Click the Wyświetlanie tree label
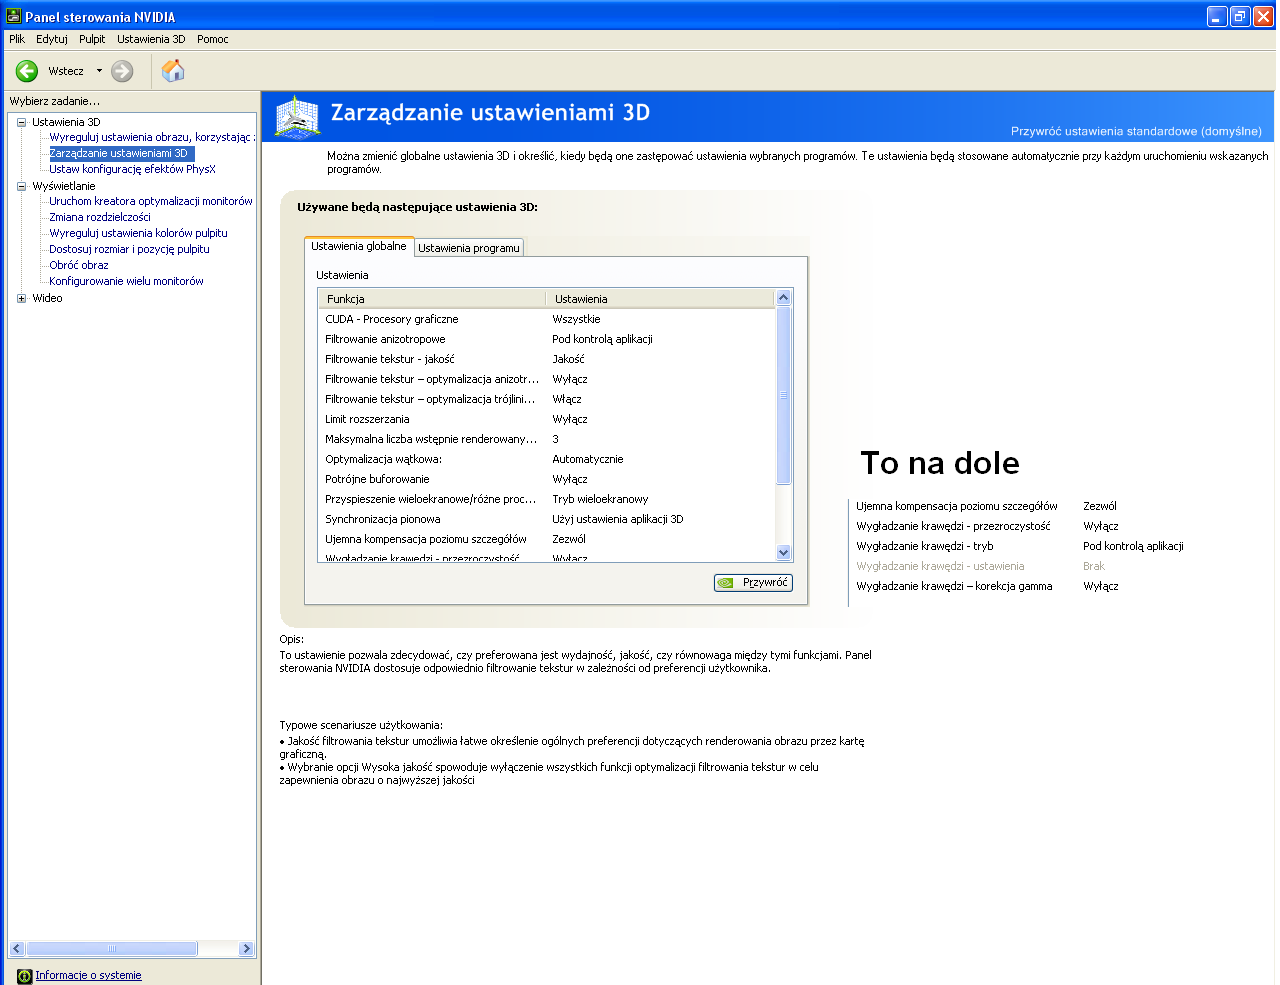This screenshot has height=985, width=1280. point(64,186)
